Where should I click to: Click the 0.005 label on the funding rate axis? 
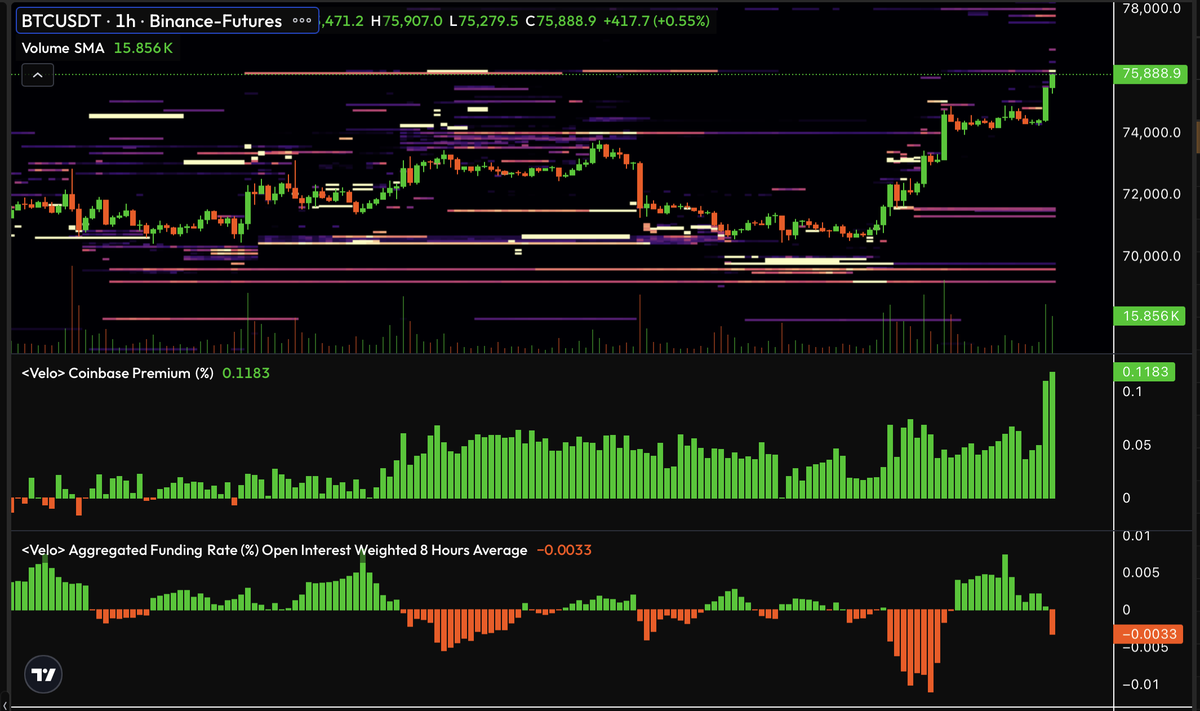(1139, 573)
